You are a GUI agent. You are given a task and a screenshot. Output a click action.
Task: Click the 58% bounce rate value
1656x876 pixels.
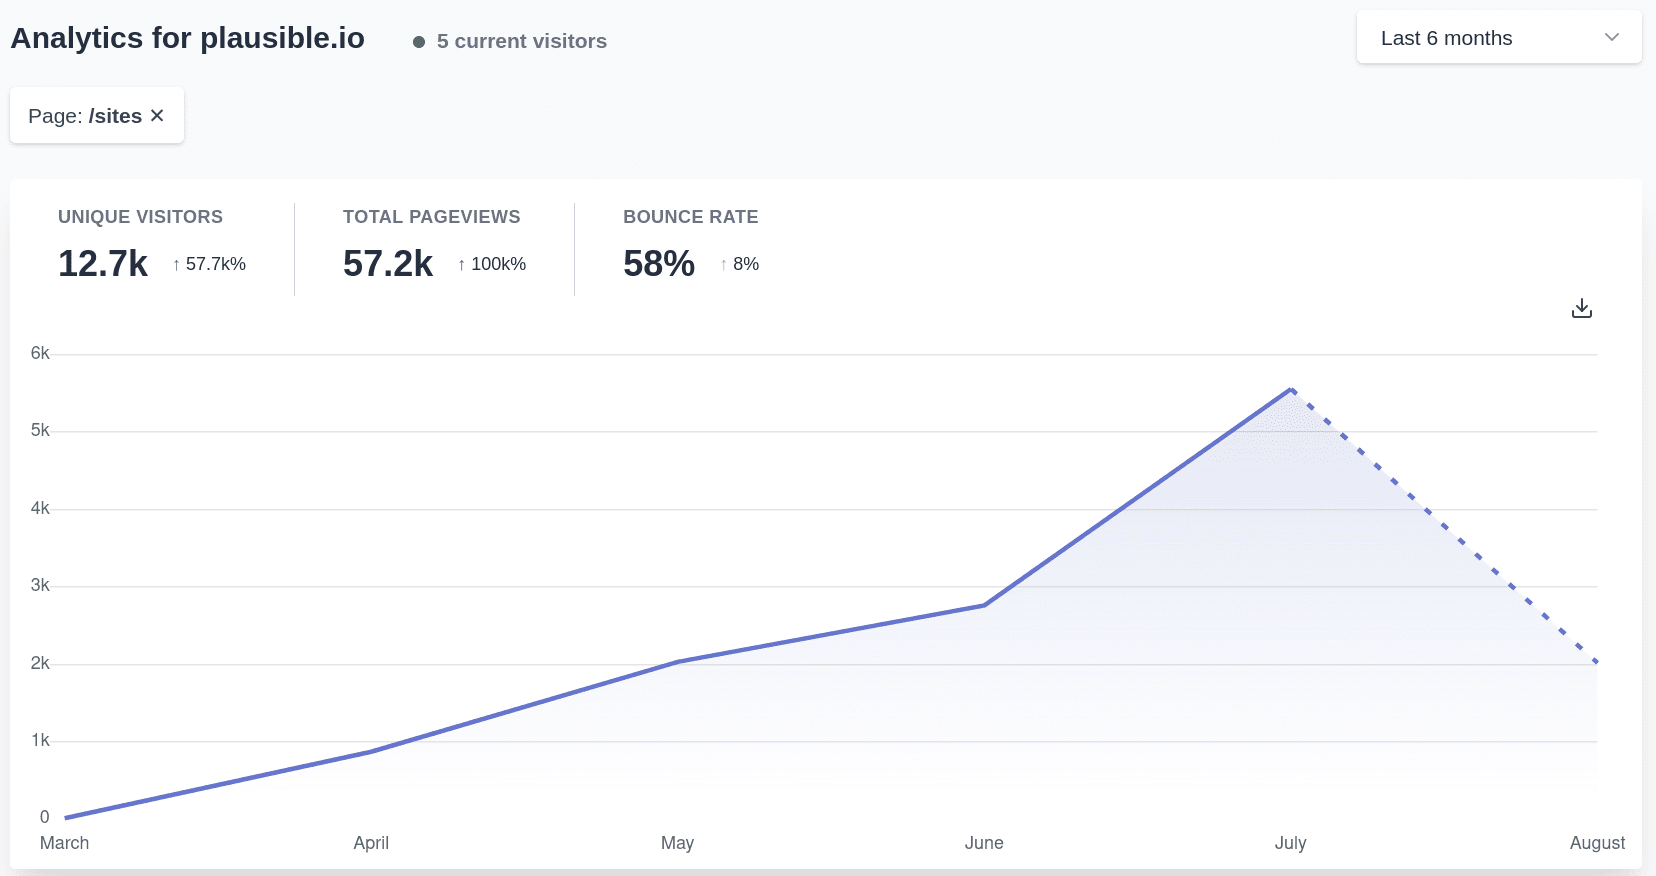coord(659,264)
